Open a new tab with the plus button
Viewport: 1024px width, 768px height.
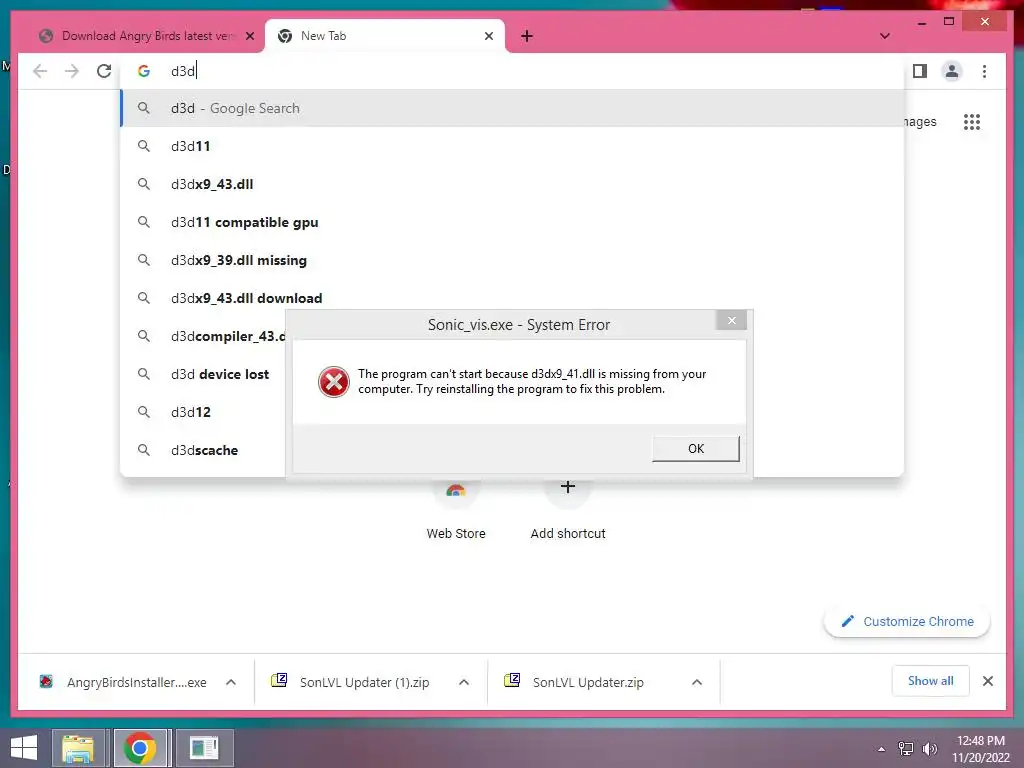click(526, 36)
